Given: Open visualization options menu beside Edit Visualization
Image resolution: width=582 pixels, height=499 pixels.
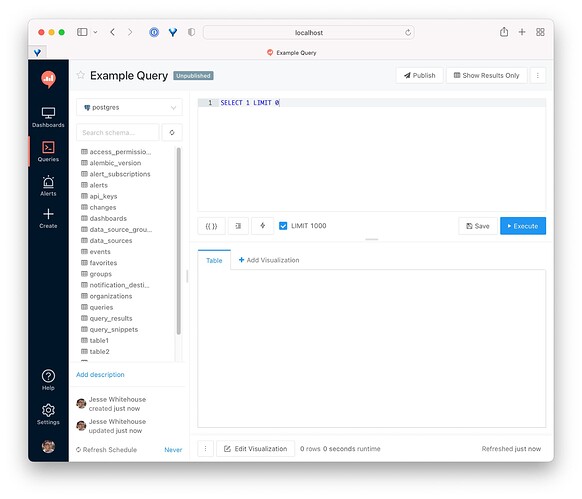Looking at the screenshot, I should [x=205, y=449].
